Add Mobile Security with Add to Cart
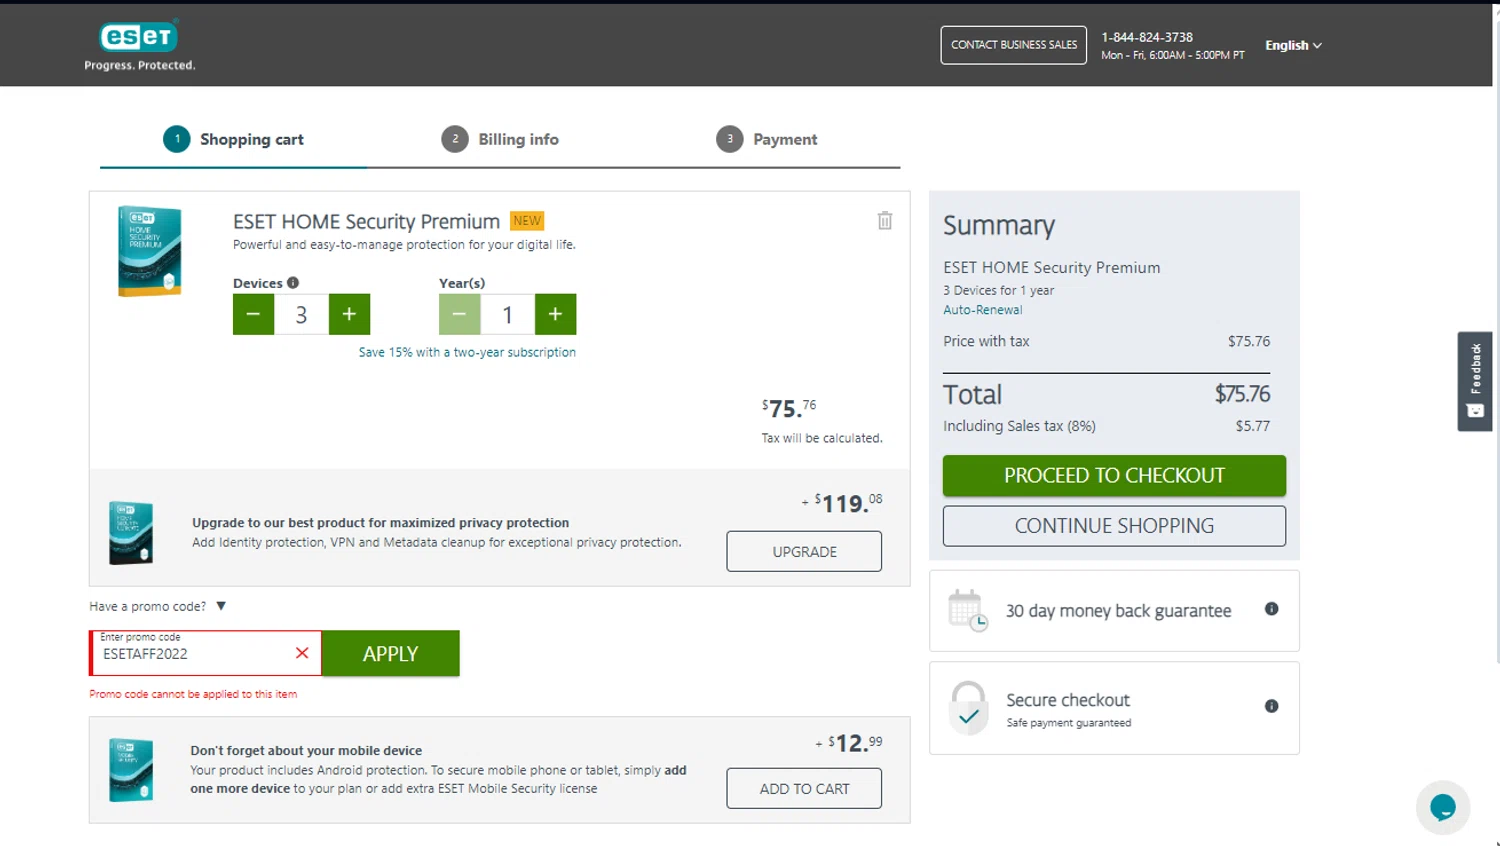 (x=804, y=789)
